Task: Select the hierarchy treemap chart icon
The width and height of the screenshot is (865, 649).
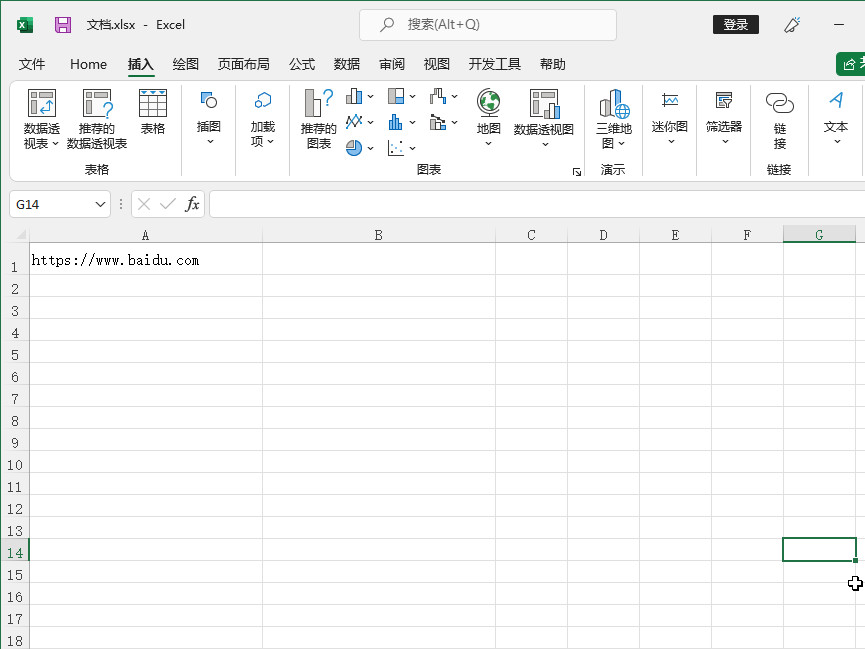Action: (x=396, y=97)
